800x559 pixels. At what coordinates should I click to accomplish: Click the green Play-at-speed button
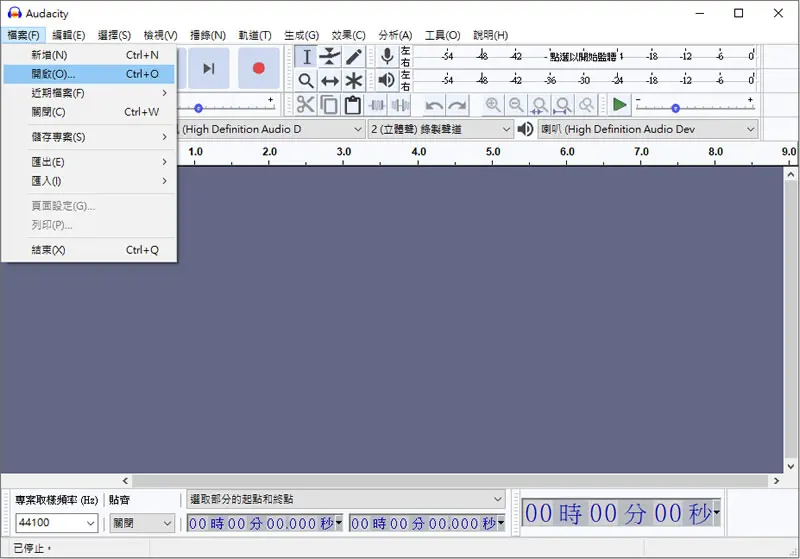619,105
